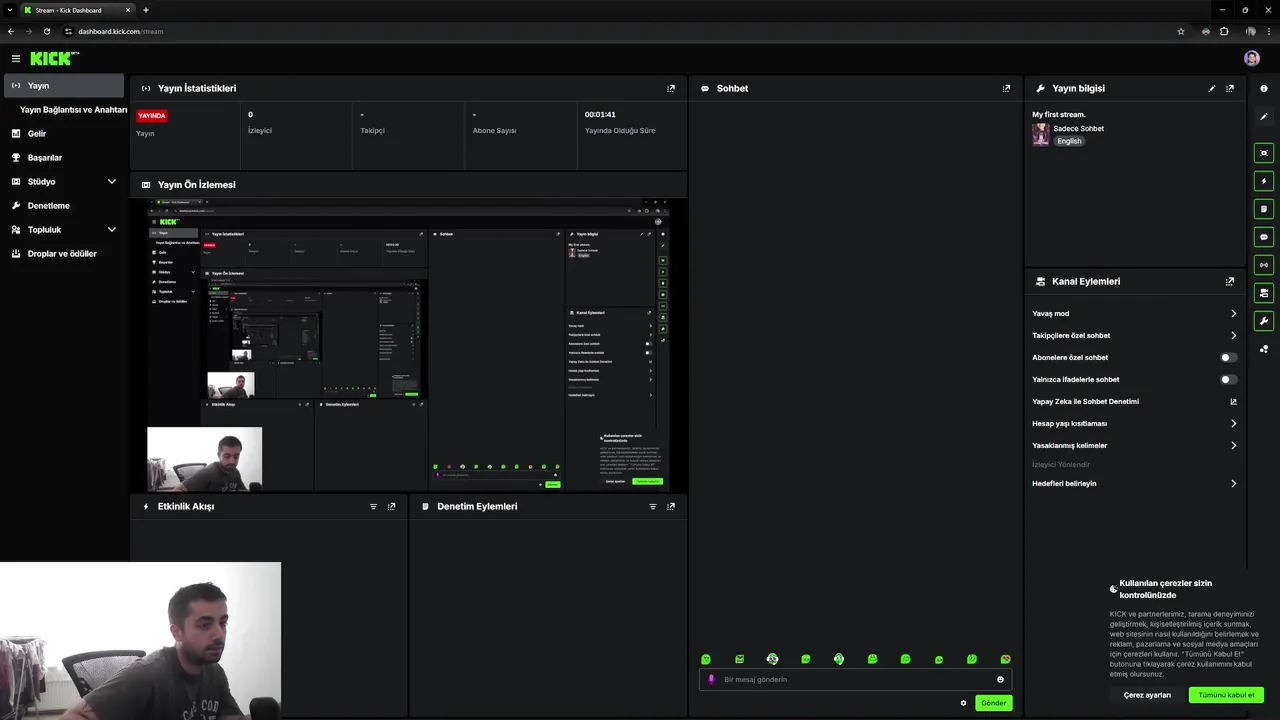Toggle the lightning activity feed widget icon
Screen dimensions: 1280x720
click(1264, 181)
